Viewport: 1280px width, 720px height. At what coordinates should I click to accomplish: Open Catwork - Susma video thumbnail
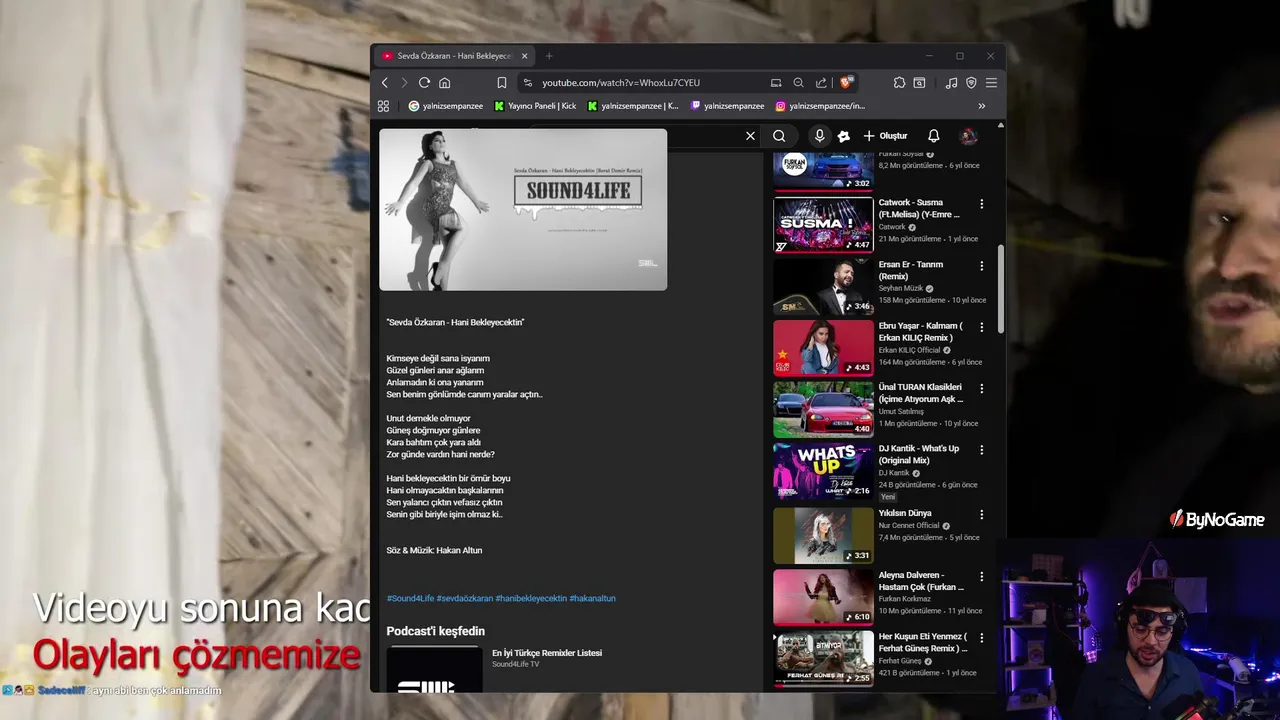coord(823,224)
